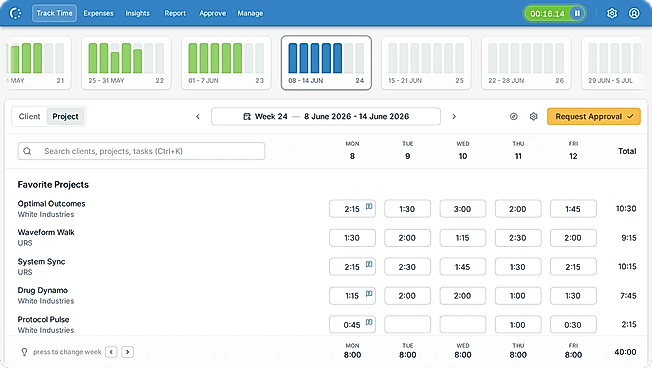This screenshot has height=368, width=652.
Task: Select partially visible week 21 MAY card
Action: (38, 63)
